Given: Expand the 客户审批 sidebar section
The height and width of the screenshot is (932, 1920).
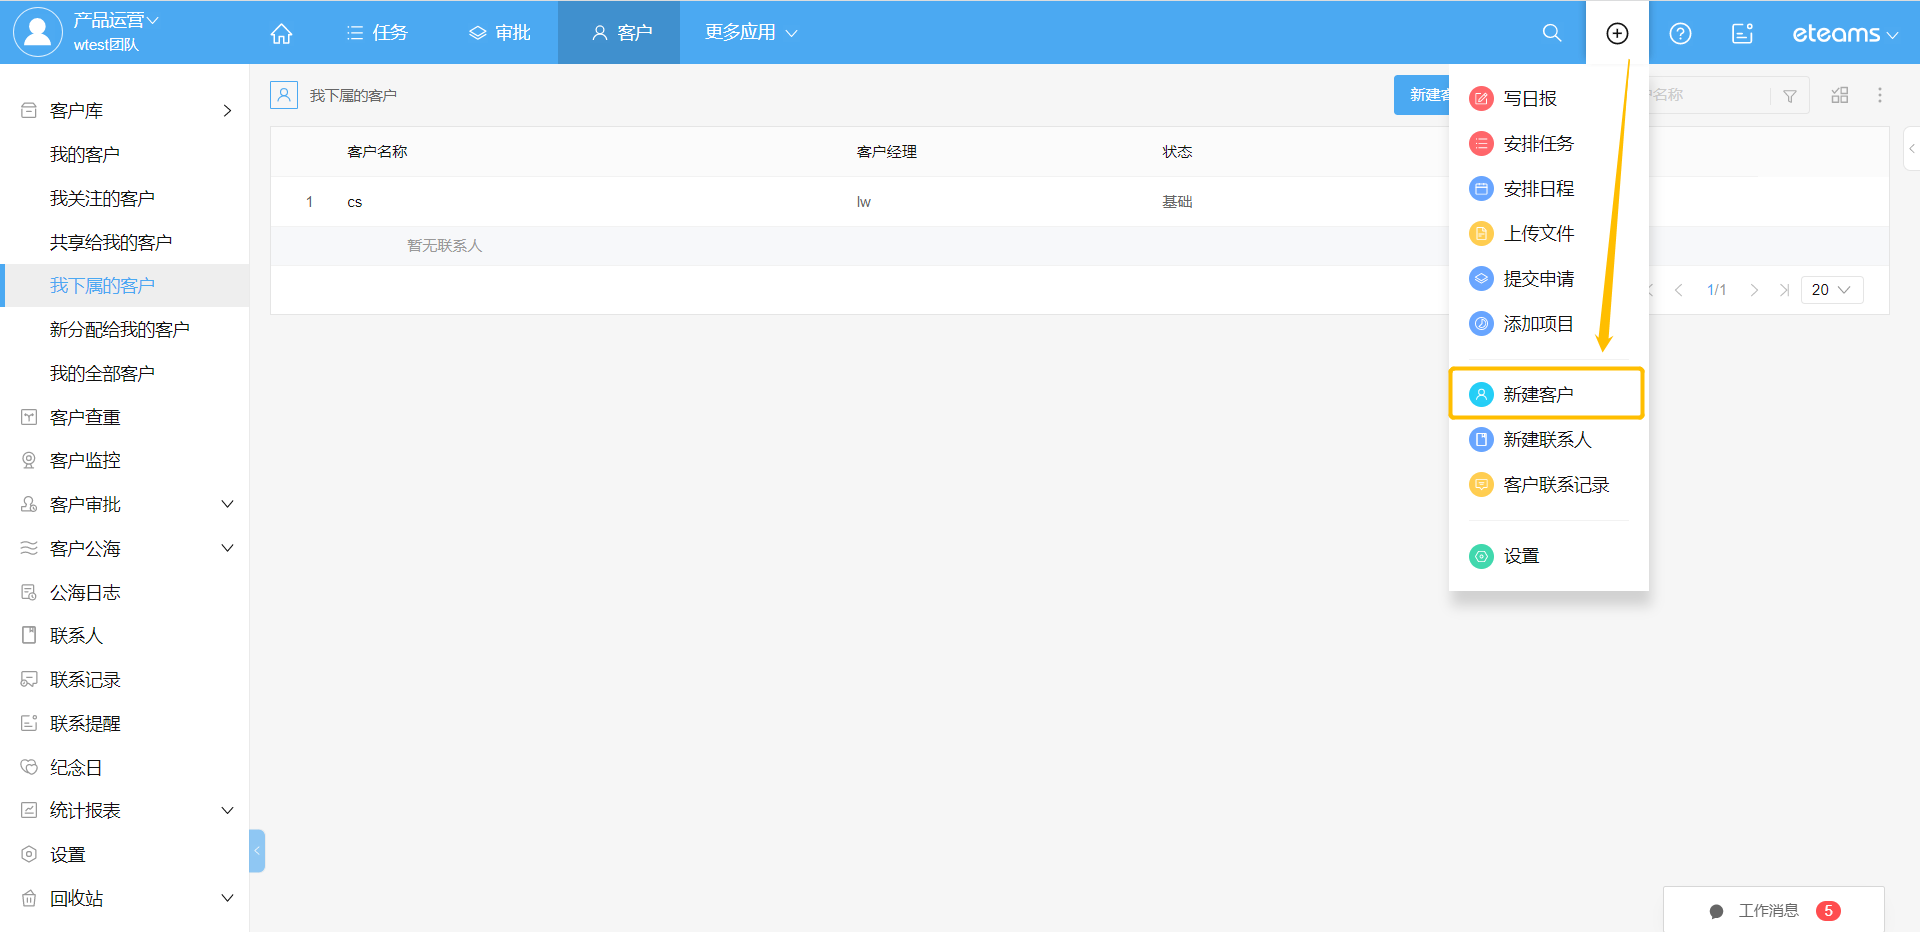Looking at the screenshot, I should [227, 504].
